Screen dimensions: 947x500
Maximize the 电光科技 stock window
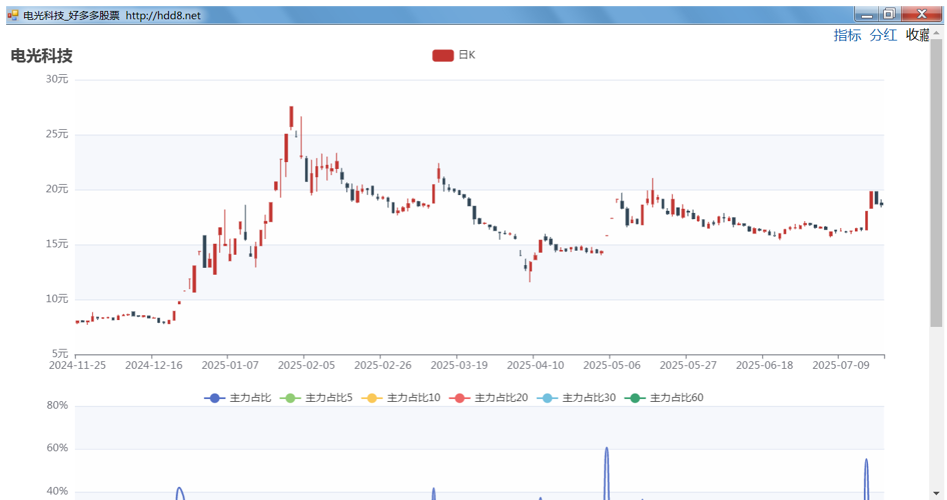coord(889,14)
